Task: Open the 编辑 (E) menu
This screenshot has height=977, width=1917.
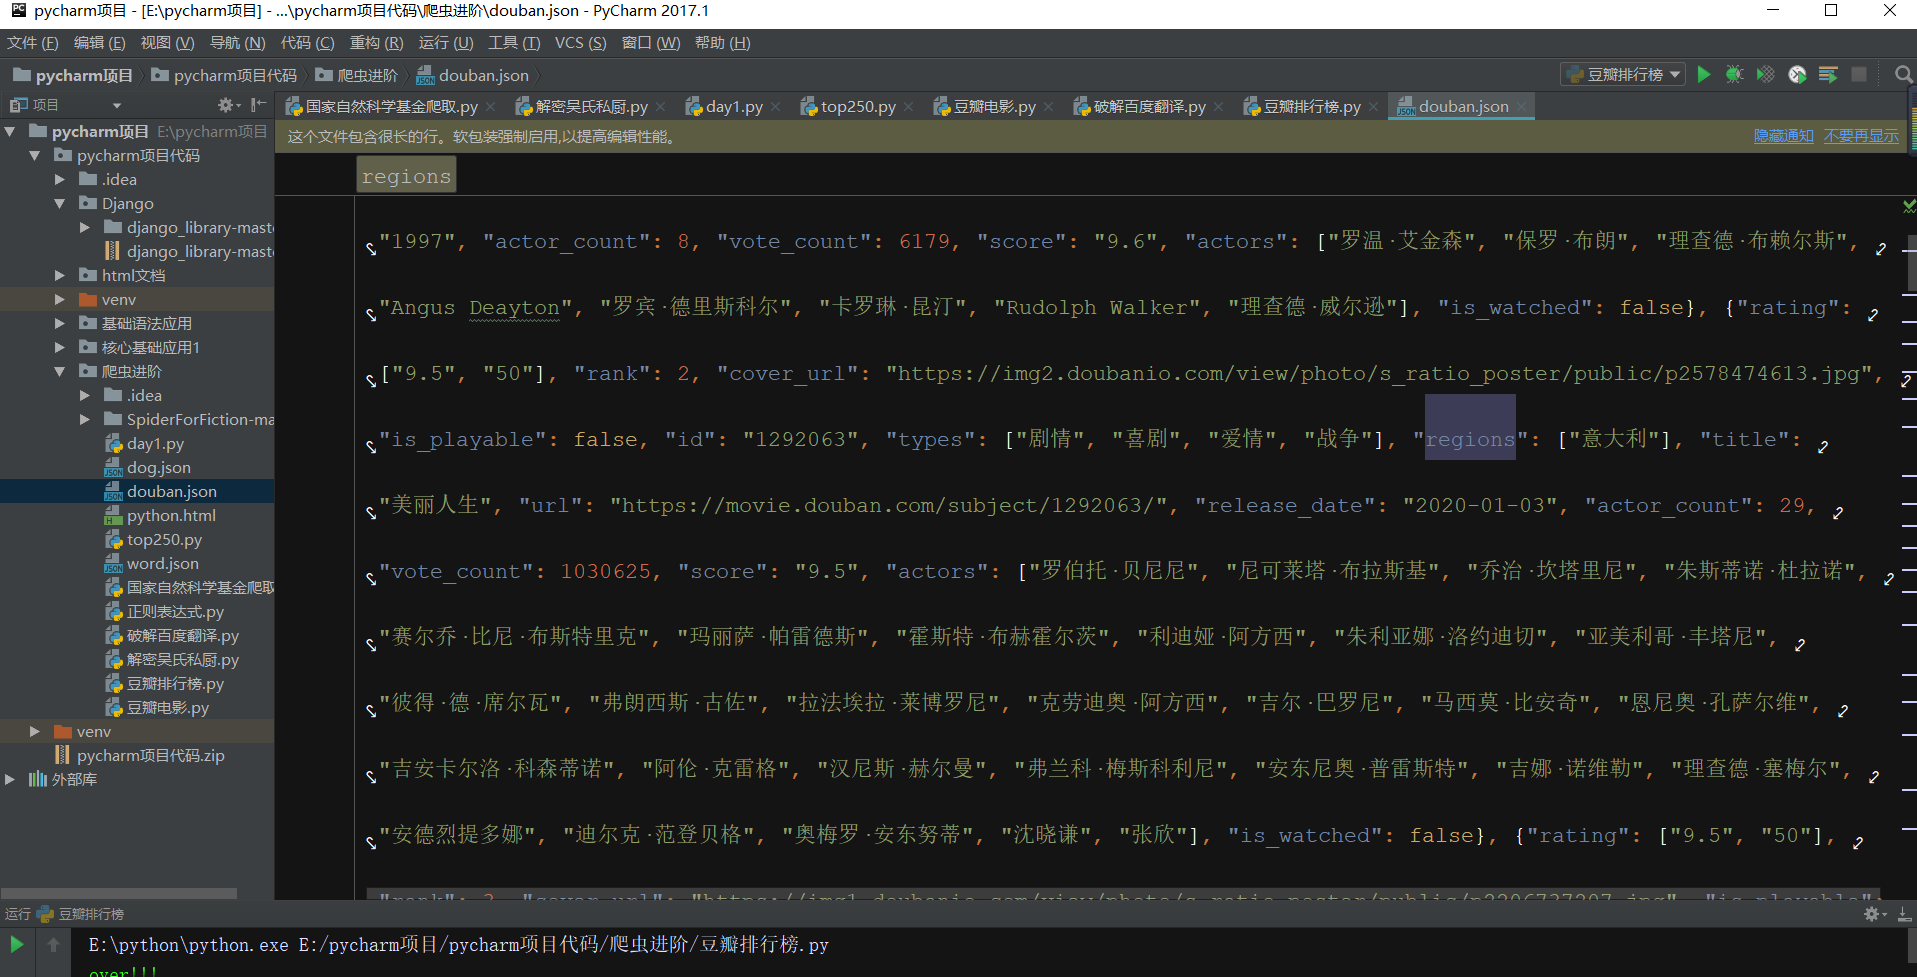Action: tap(100, 43)
